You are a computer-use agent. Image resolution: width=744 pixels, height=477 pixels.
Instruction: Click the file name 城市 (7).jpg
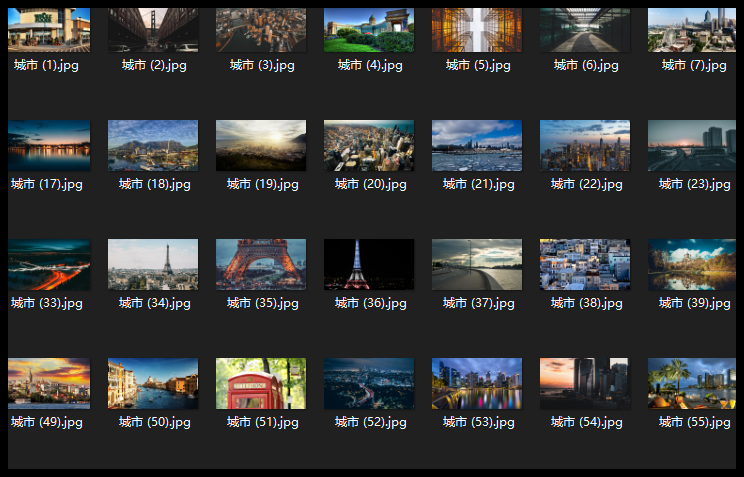click(694, 65)
